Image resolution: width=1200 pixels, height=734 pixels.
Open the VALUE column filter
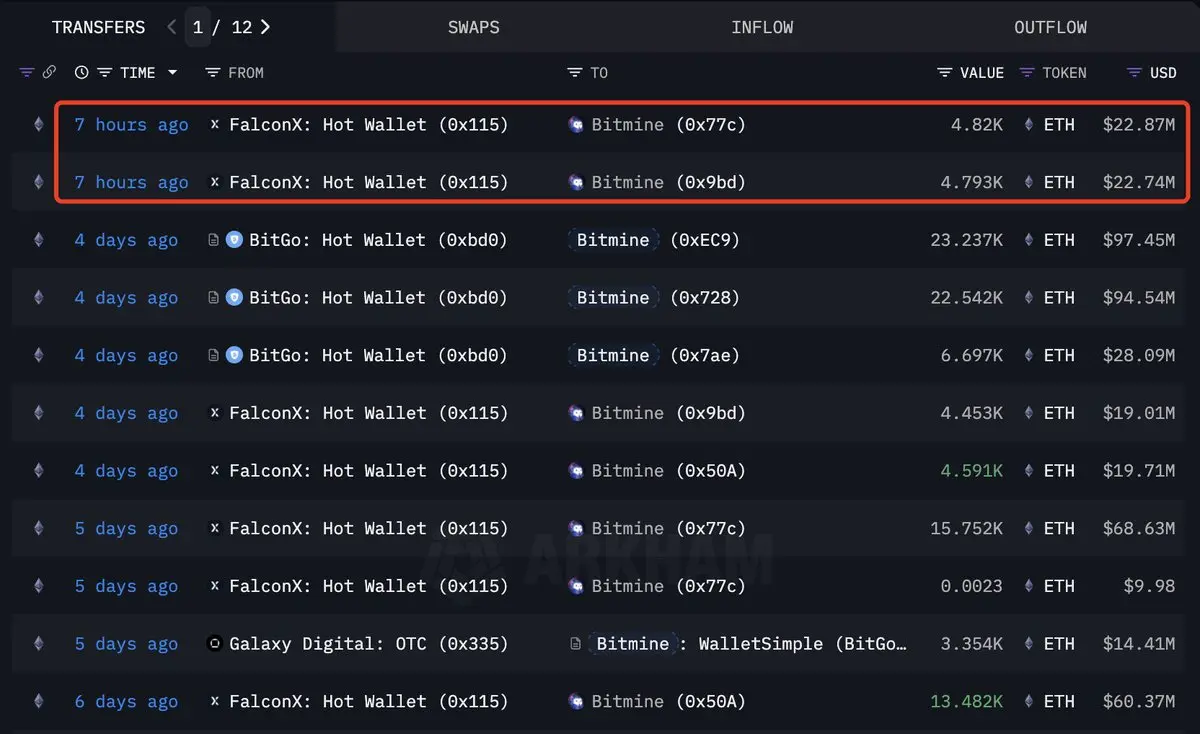(x=944, y=72)
